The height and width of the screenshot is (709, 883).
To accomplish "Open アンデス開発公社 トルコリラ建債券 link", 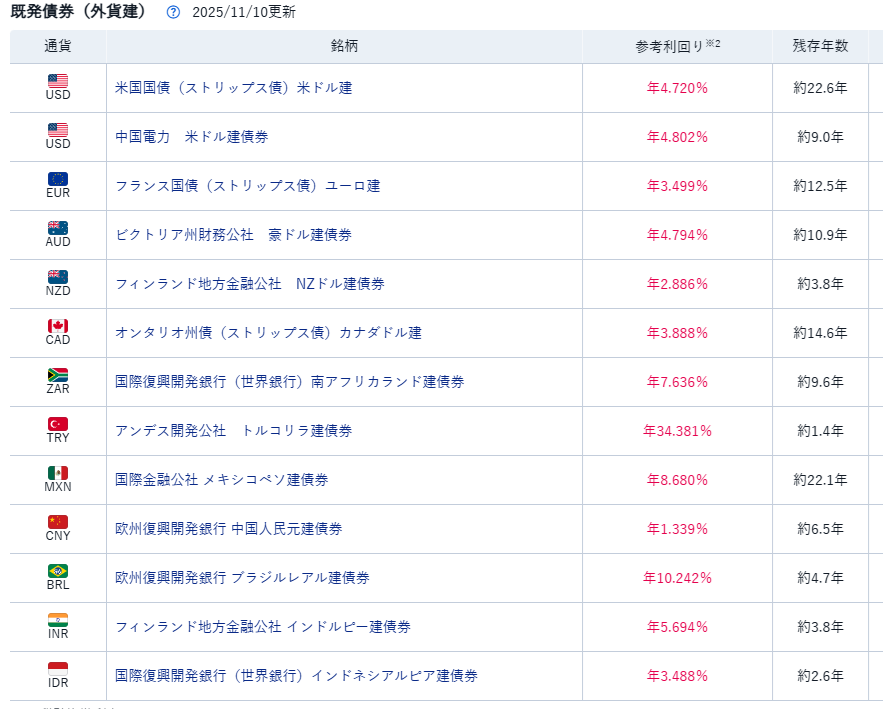I will pyautogui.click(x=233, y=431).
